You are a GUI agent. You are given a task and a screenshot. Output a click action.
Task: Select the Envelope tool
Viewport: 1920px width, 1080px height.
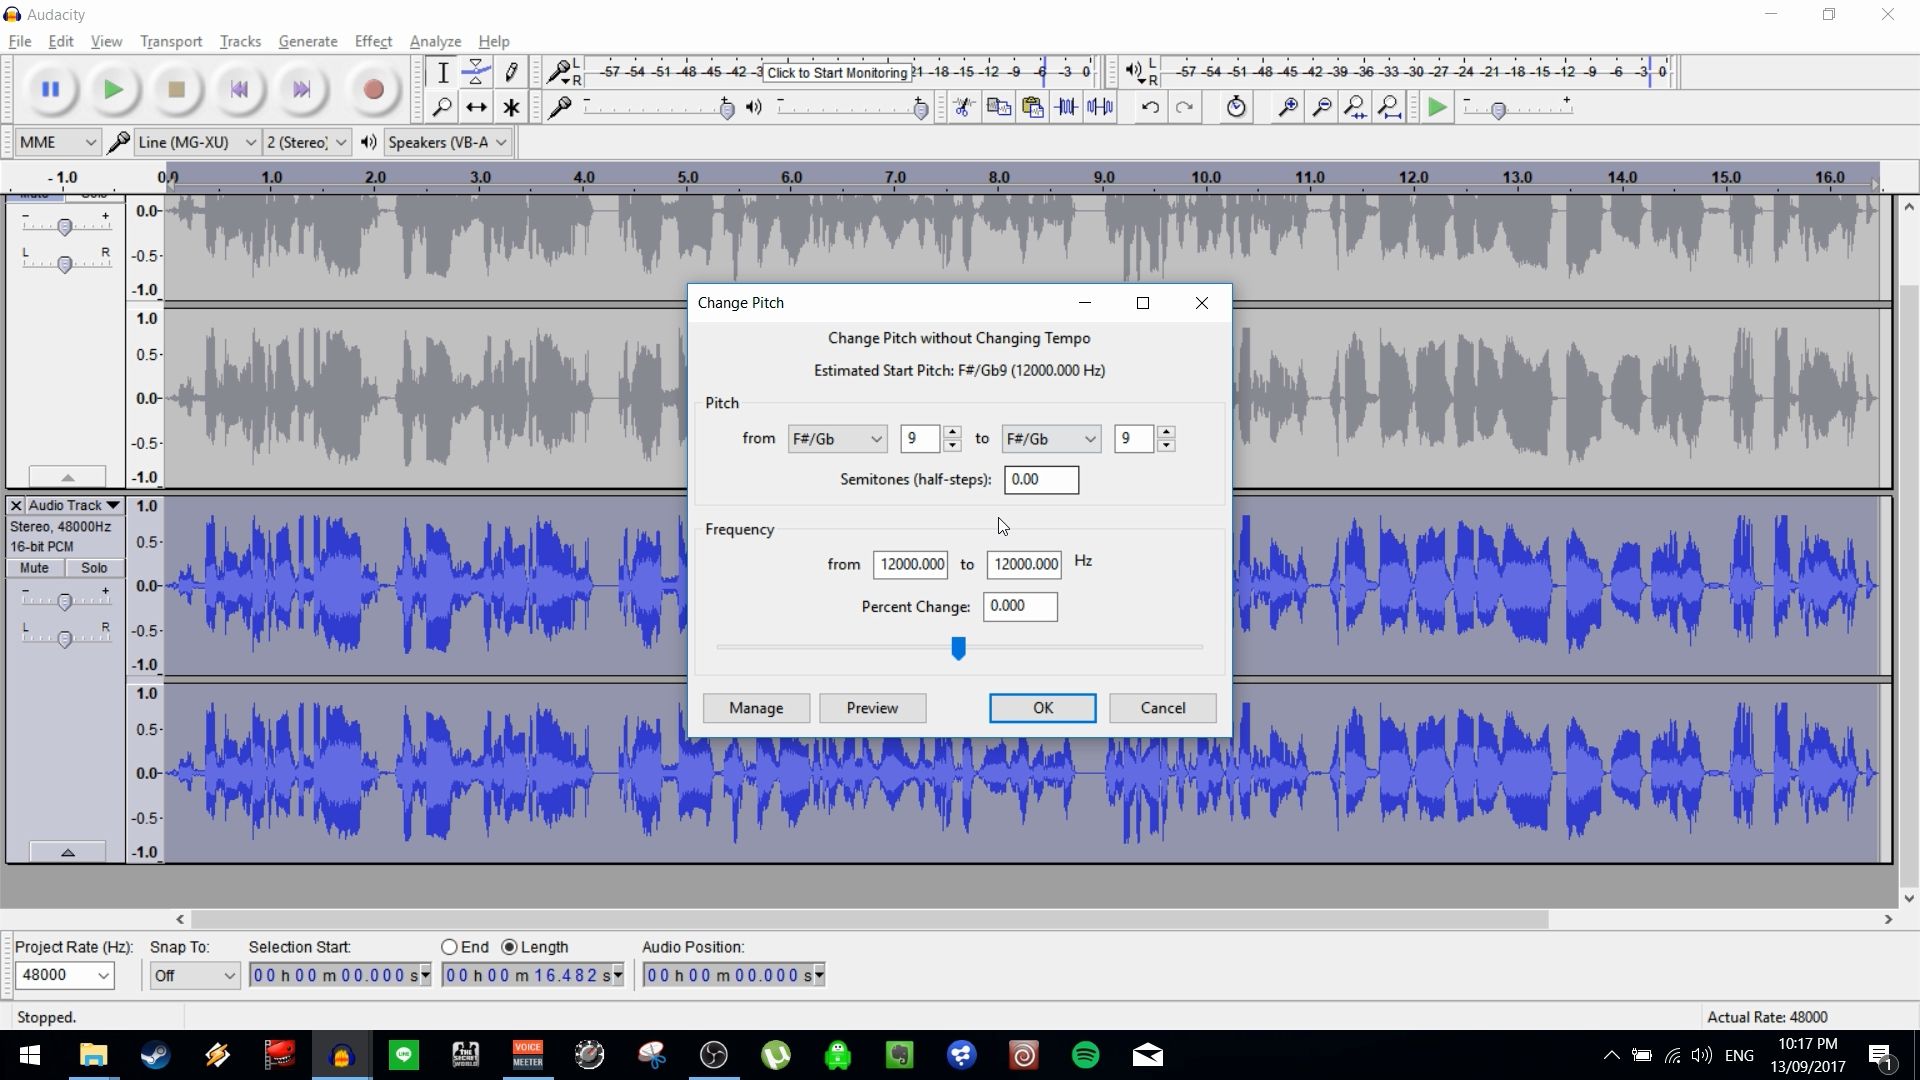477,71
